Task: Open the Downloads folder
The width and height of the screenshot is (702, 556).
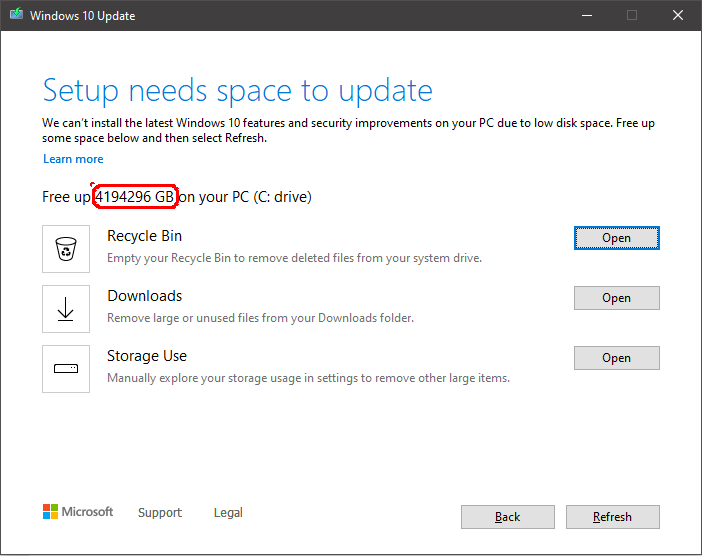Action: [616, 298]
